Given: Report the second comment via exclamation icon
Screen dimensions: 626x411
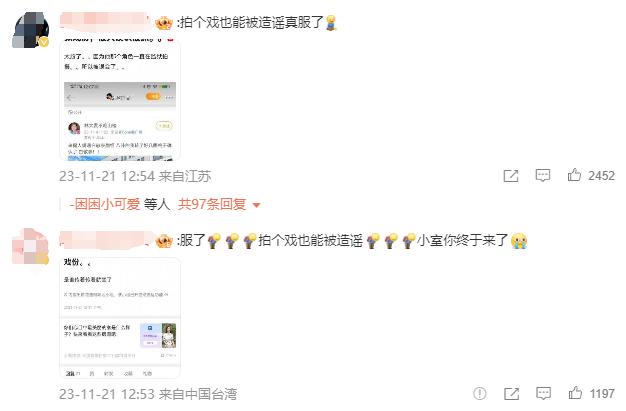Looking at the screenshot, I should pos(479,393).
